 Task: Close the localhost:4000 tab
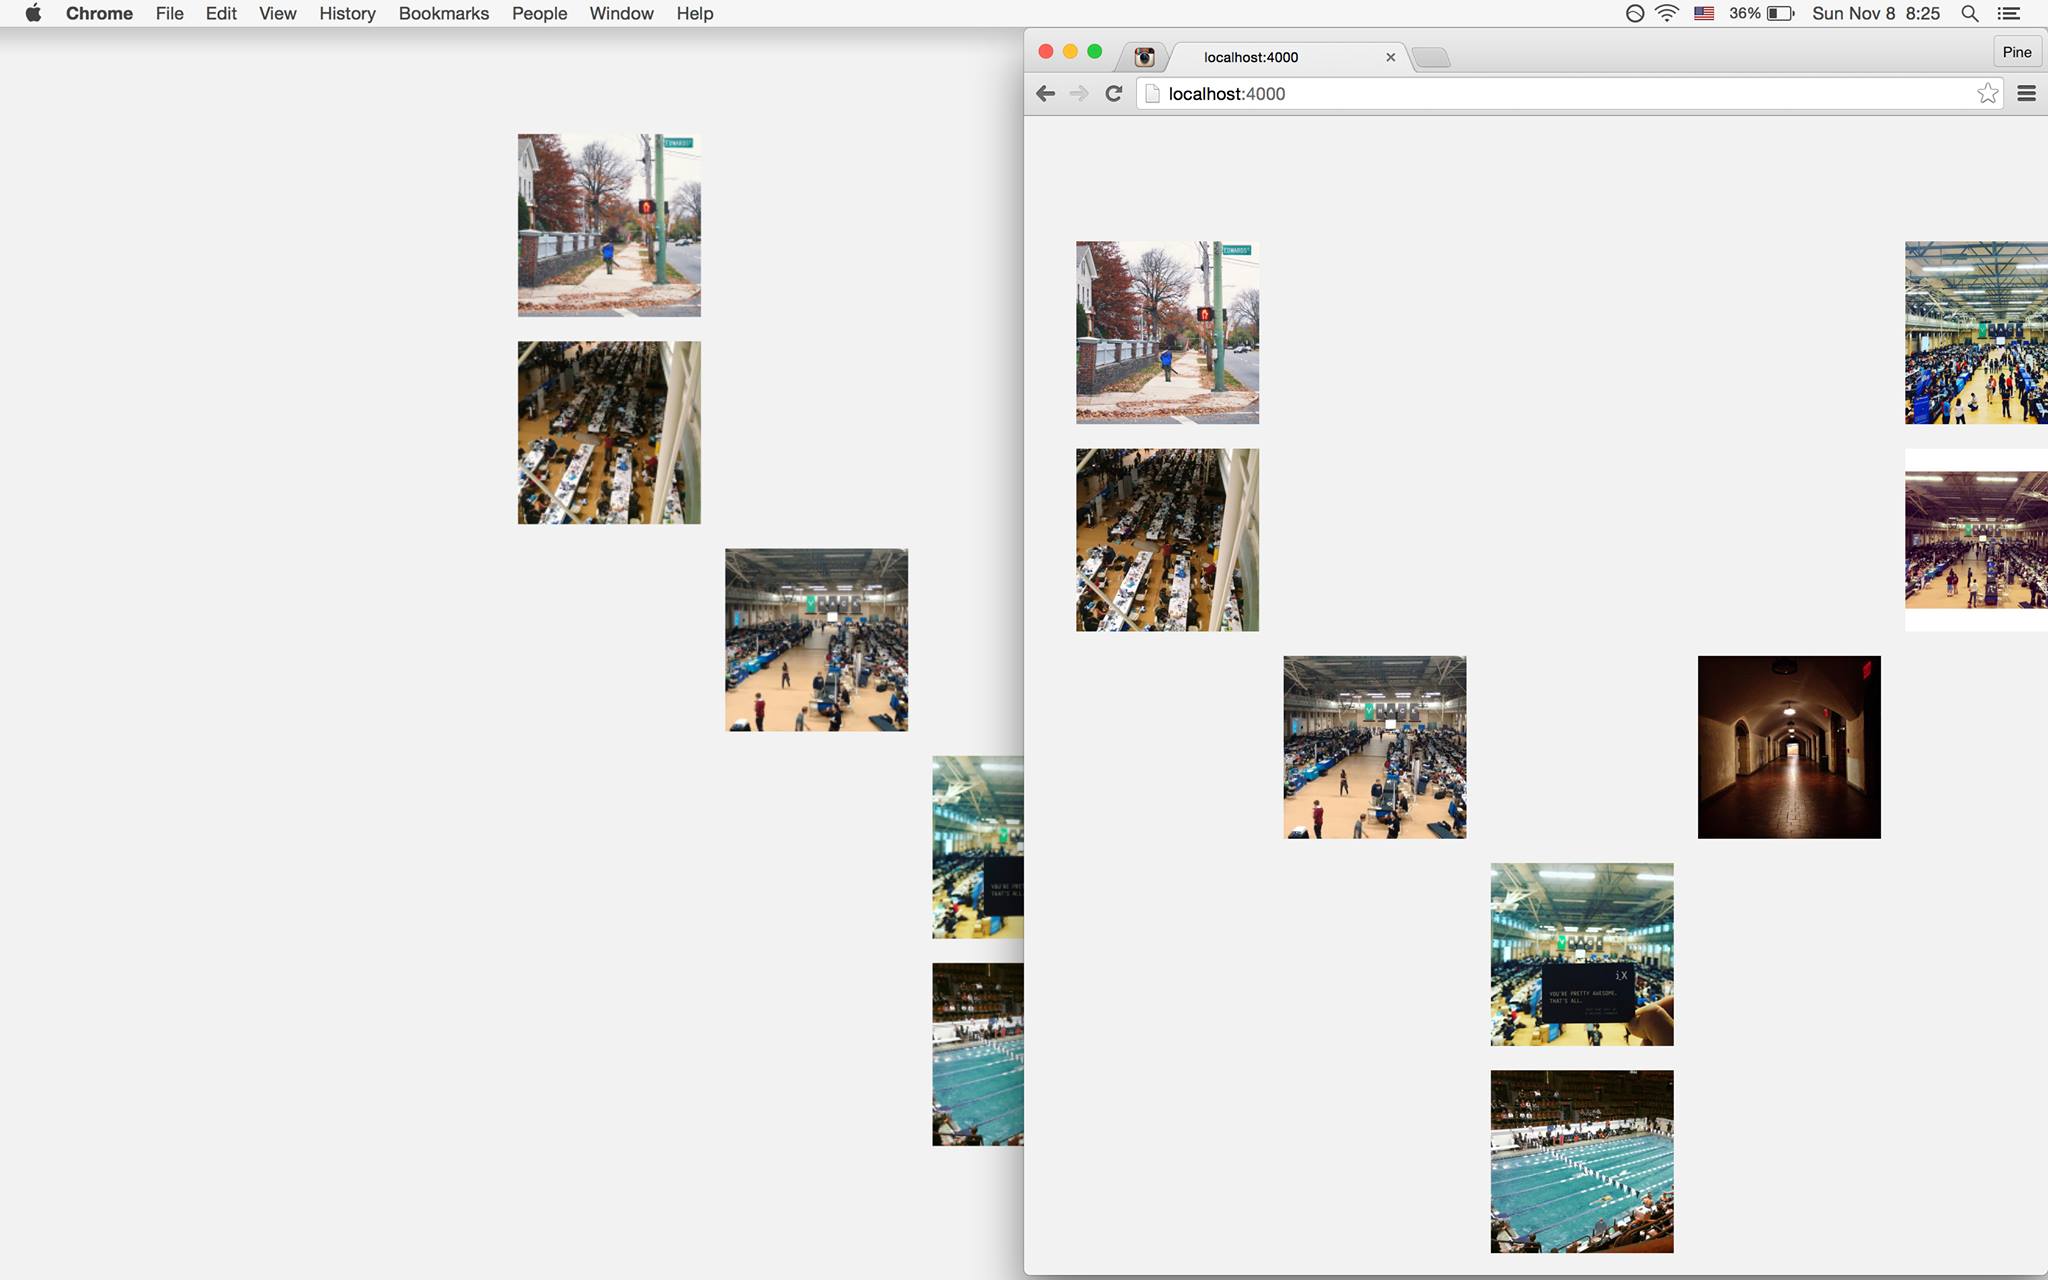[1390, 57]
